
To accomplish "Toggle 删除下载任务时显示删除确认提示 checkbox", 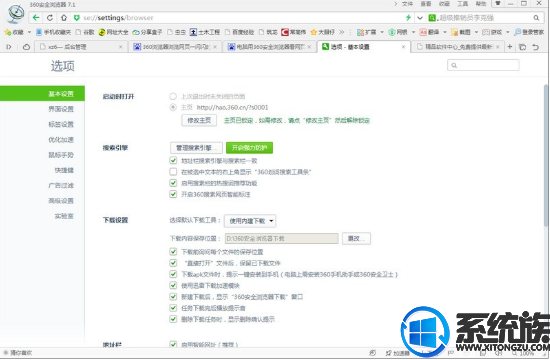I will click(x=173, y=319).
